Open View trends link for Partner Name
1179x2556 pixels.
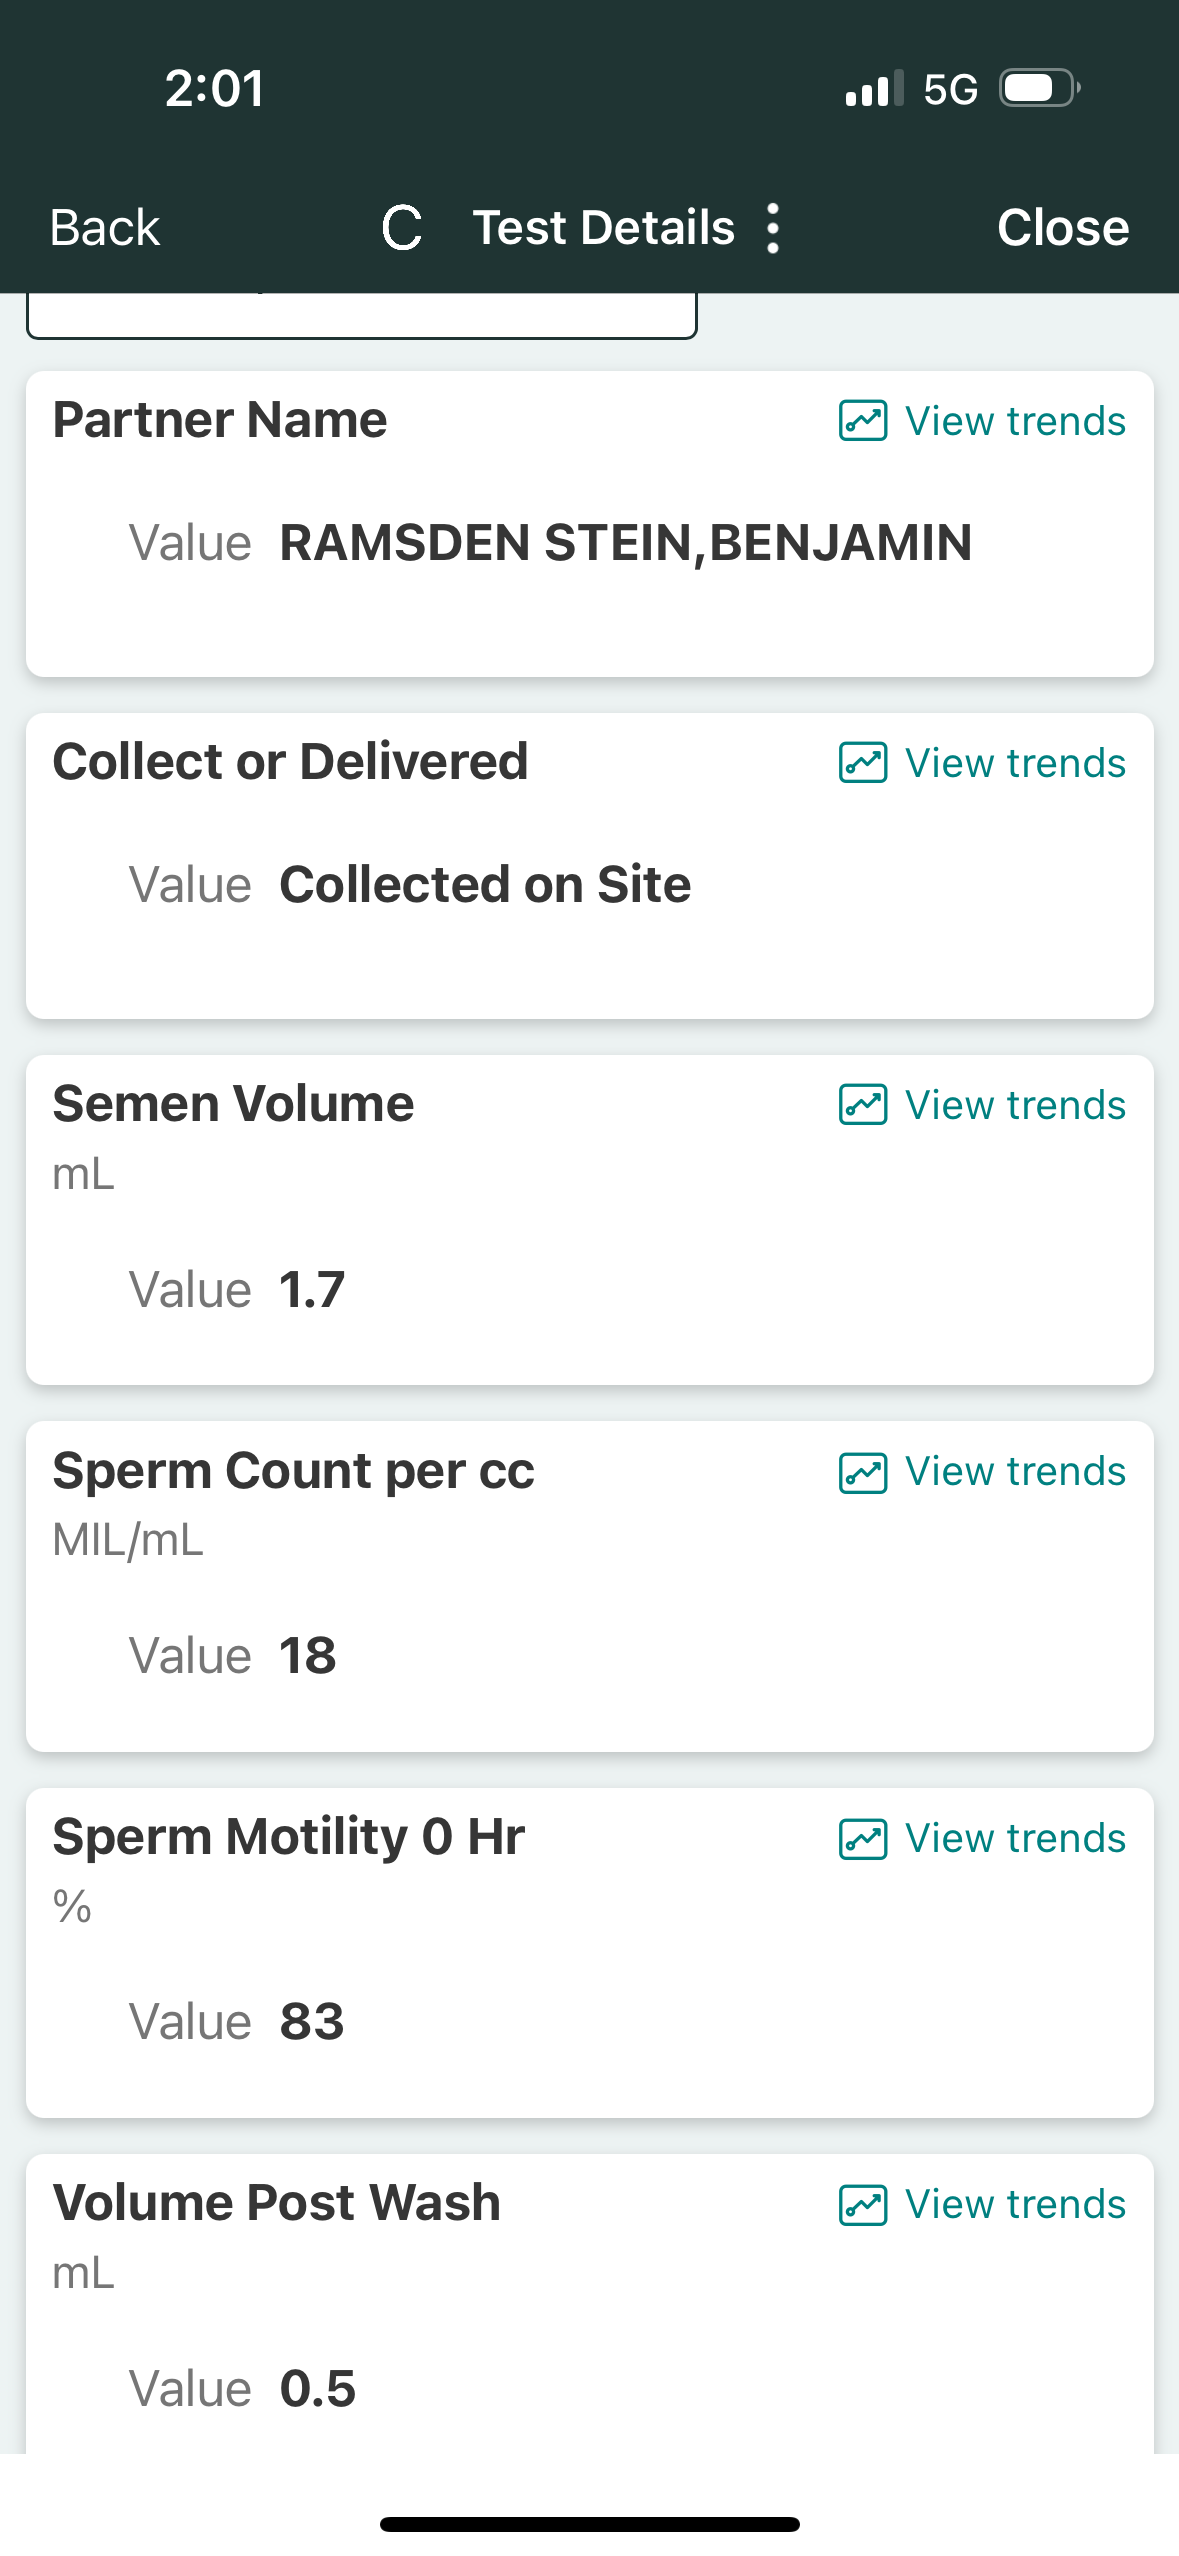point(1015,421)
